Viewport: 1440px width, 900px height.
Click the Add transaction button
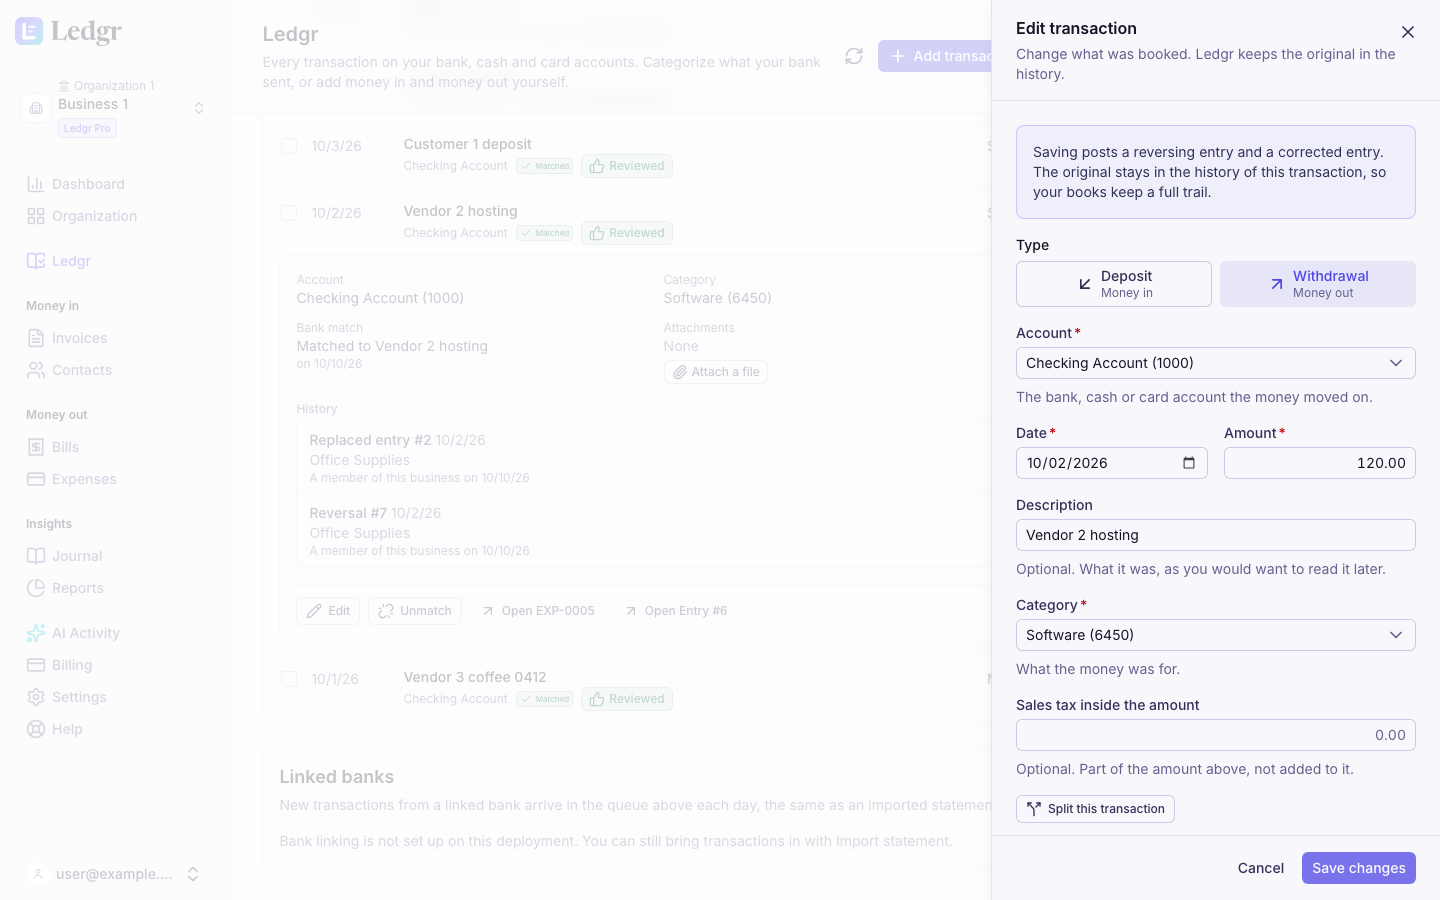[935, 56]
